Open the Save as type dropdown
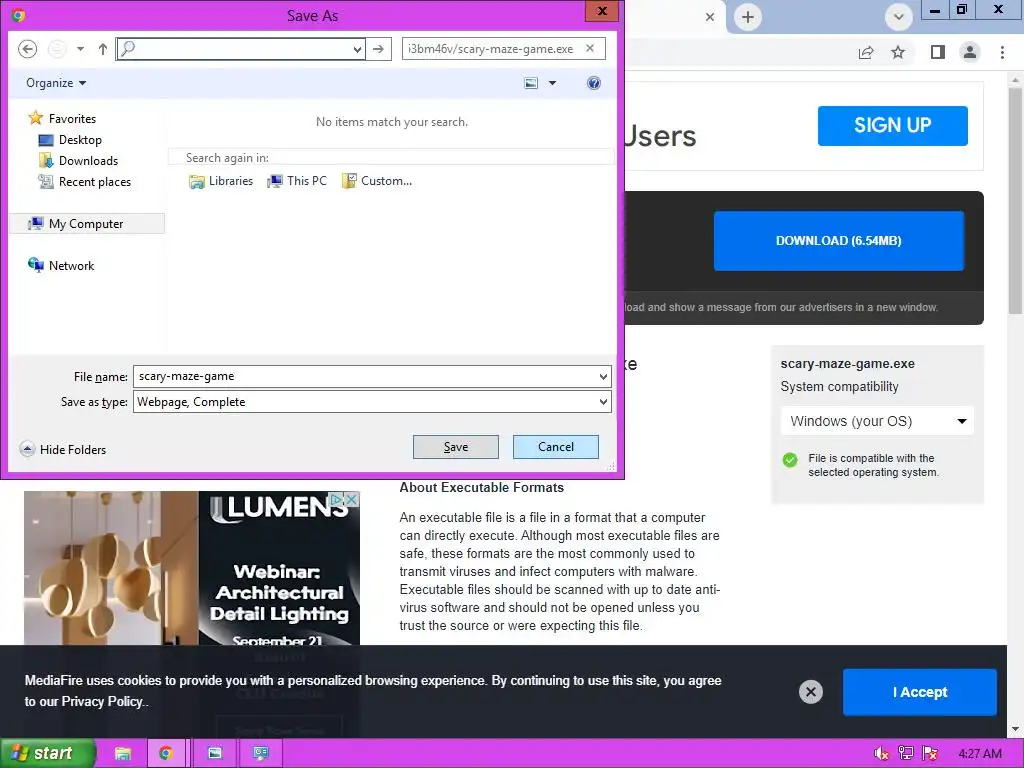The image size is (1024, 768). 372,402
